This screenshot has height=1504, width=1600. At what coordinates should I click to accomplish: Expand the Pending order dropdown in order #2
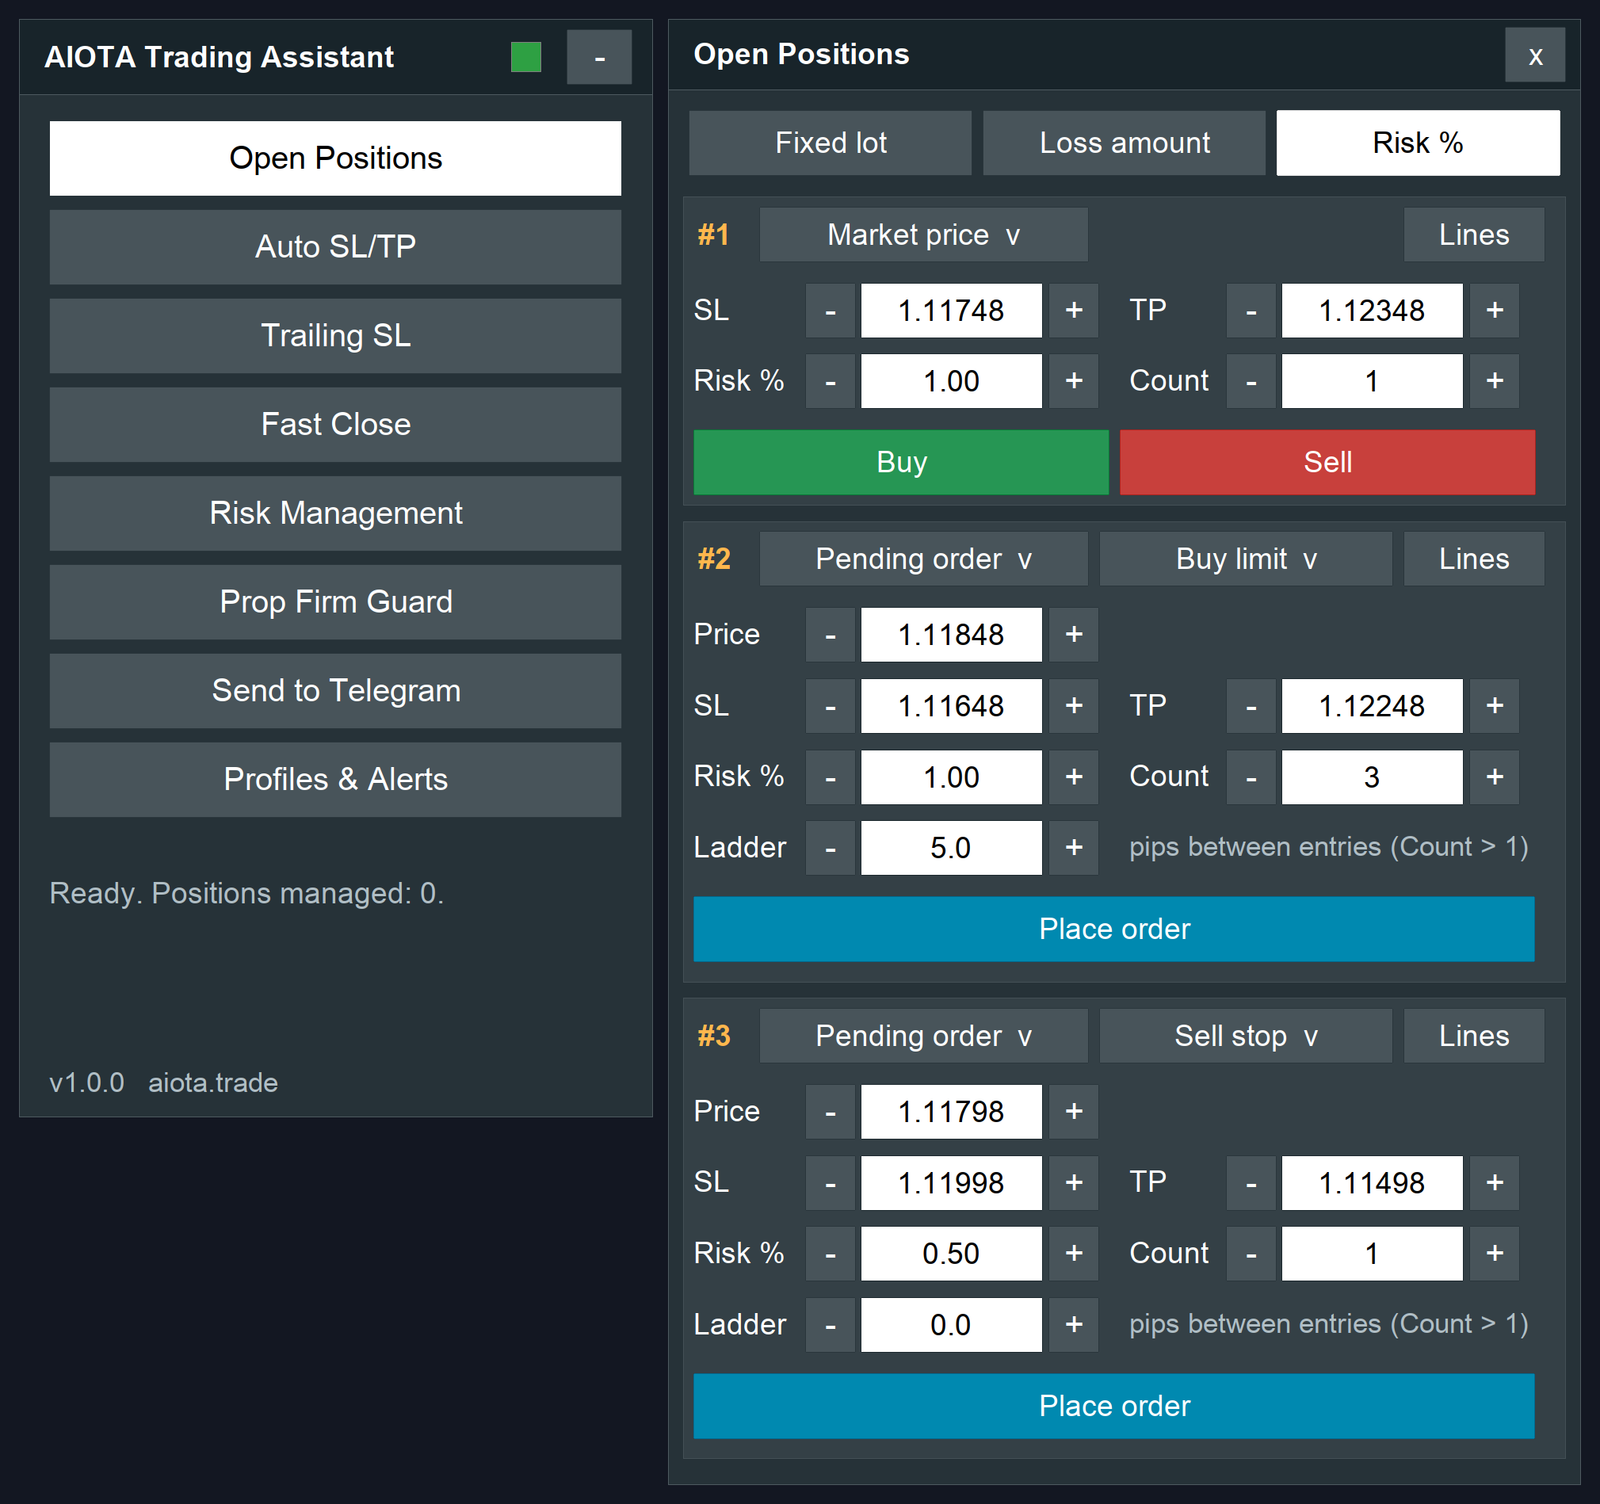point(924,559)
